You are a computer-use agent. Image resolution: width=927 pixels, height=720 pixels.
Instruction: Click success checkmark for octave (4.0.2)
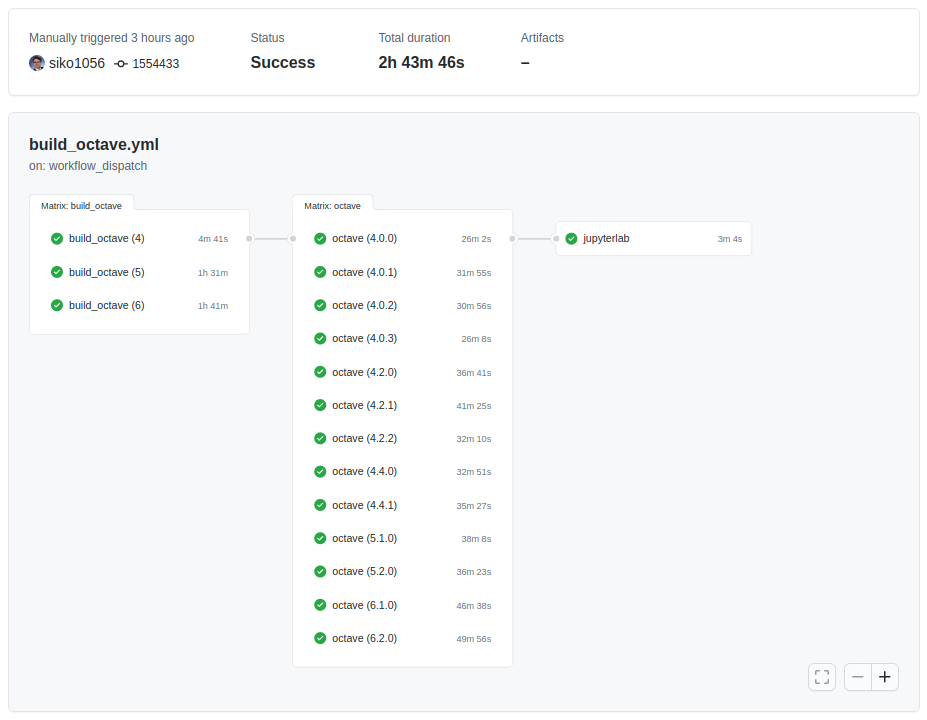click(x=320, y=305)
